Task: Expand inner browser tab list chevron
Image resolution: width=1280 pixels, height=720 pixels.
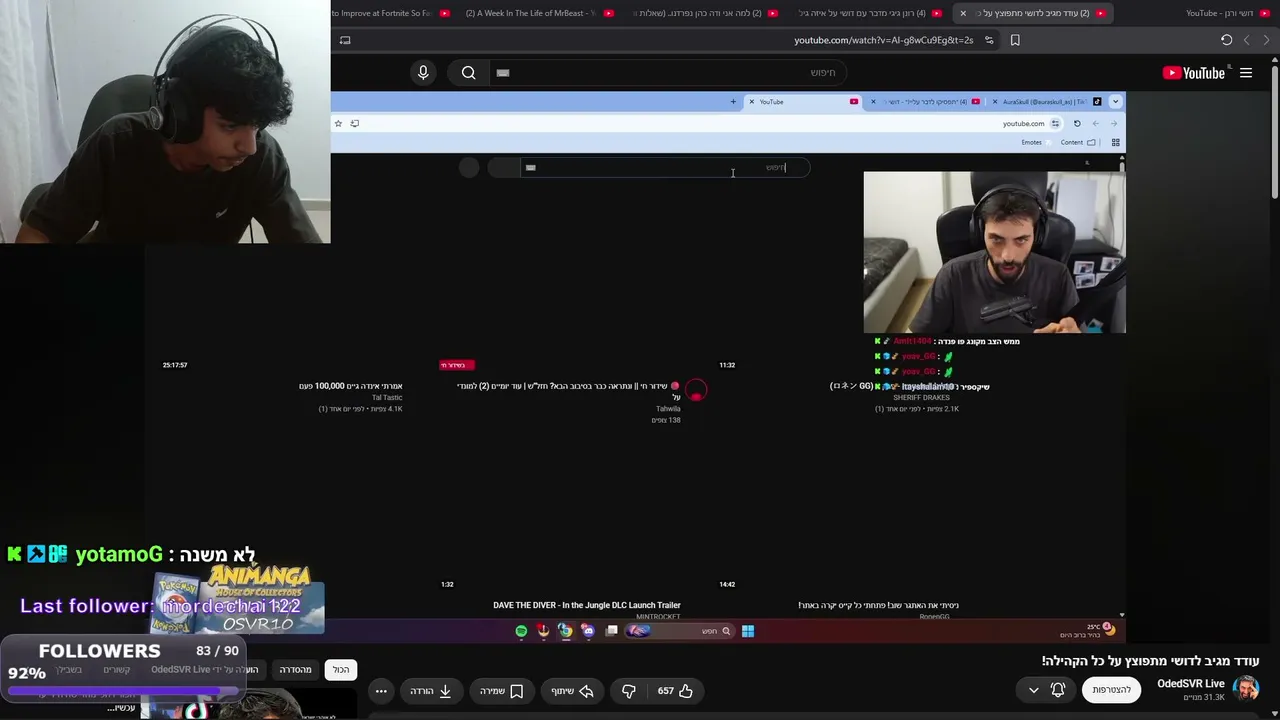Action: [1116, 101]
